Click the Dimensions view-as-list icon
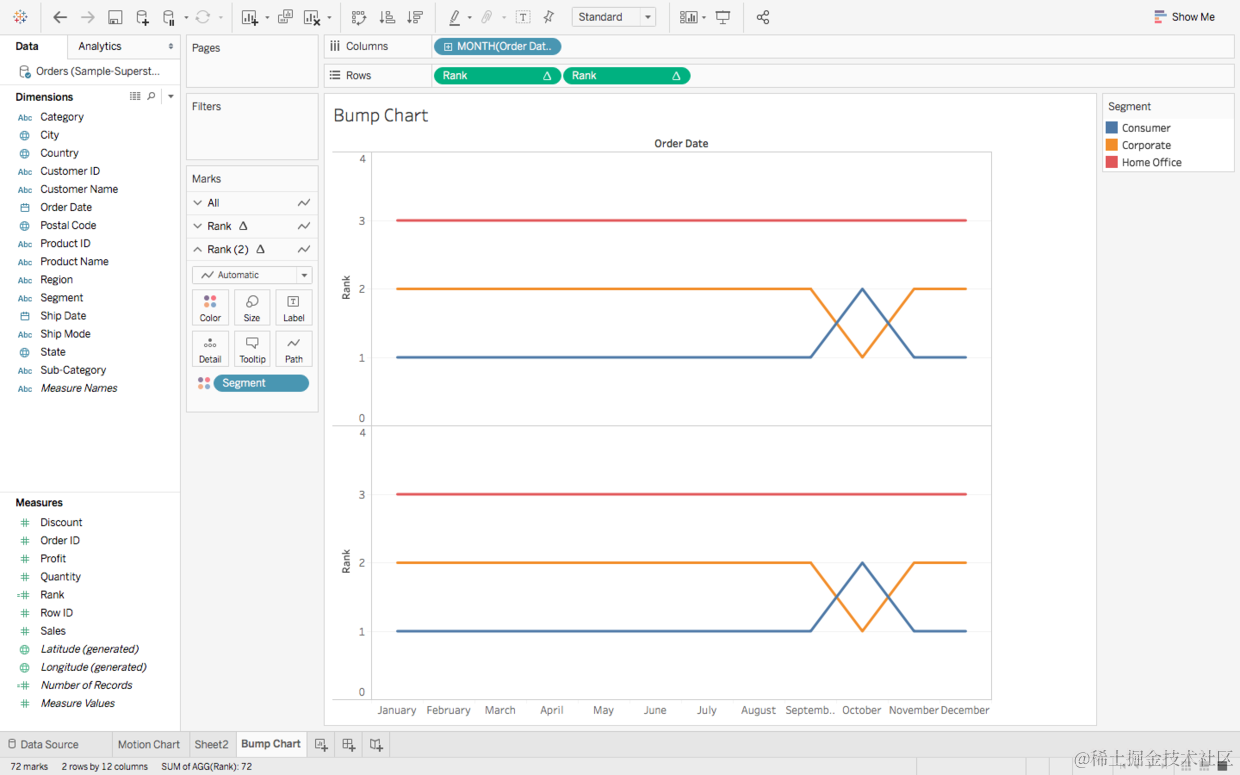 point(135,96)
